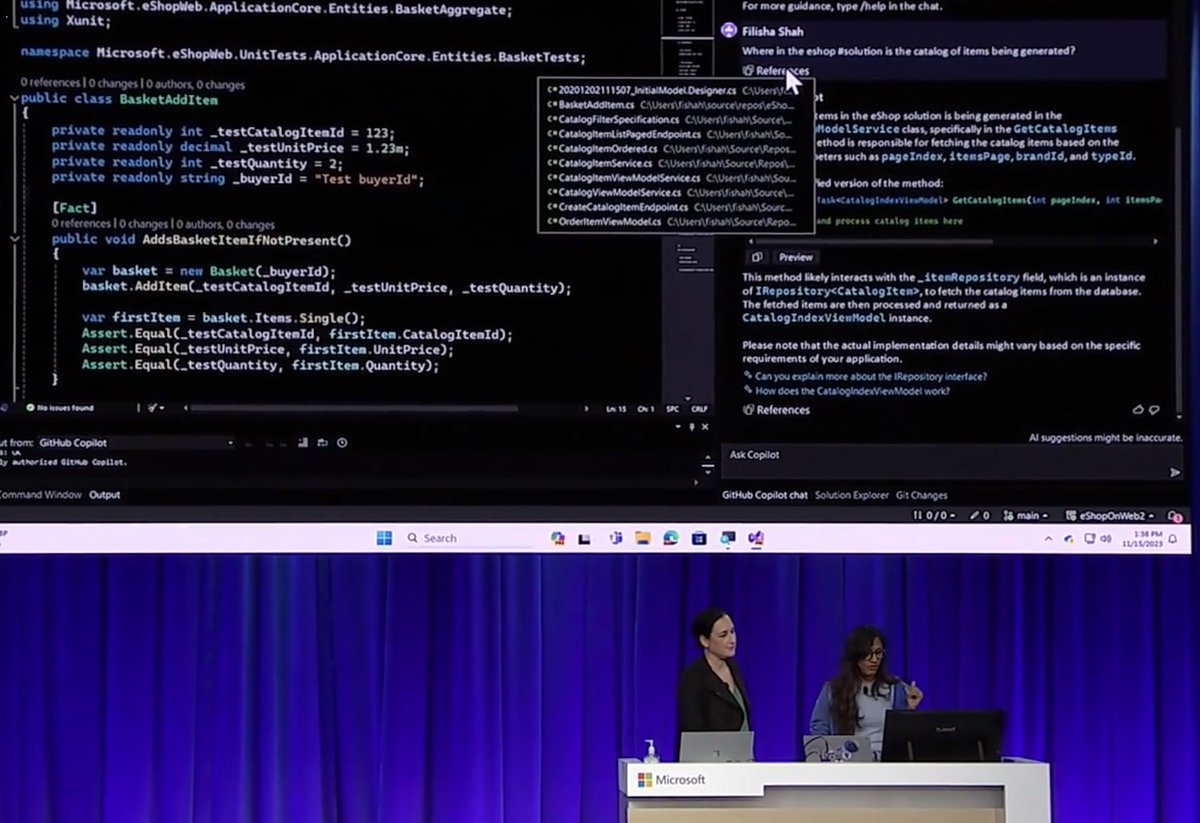Click the taskbar Search box
The width and height of the screenshot is (1200, 823).
(x=470, y=538)
